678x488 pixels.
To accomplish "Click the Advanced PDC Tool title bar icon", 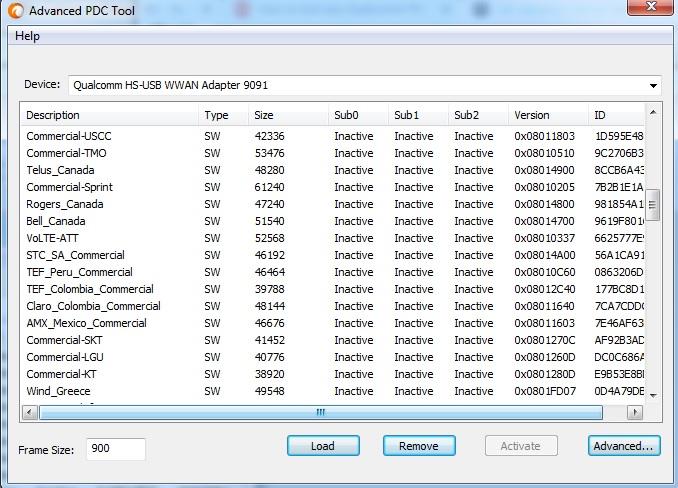I will 15,11.
